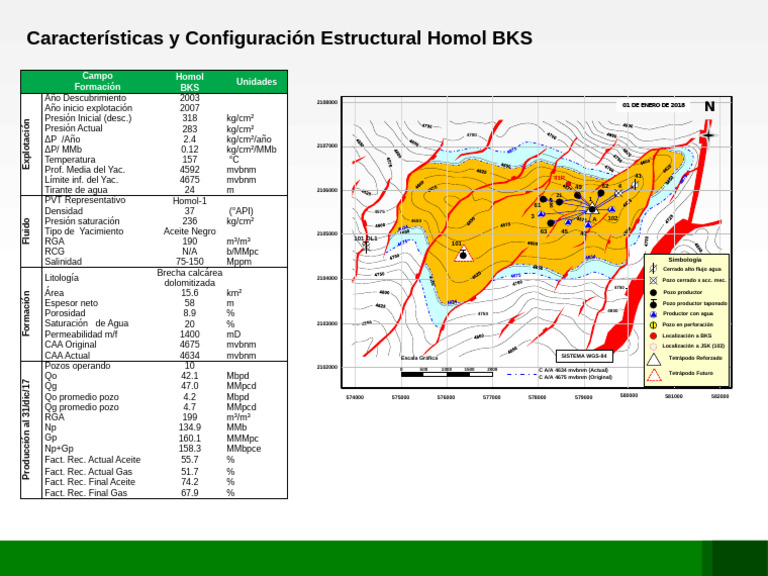Click the 'Año Descubrimiento' value 2003

(x=190, y=98)
